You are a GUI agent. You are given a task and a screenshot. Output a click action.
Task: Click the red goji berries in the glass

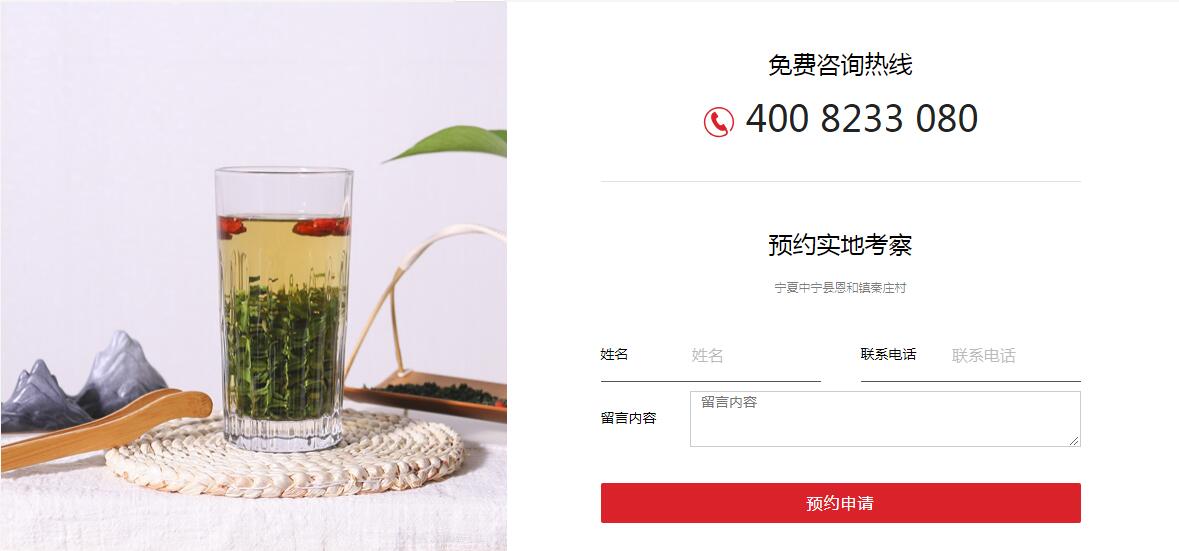point(284,226)
